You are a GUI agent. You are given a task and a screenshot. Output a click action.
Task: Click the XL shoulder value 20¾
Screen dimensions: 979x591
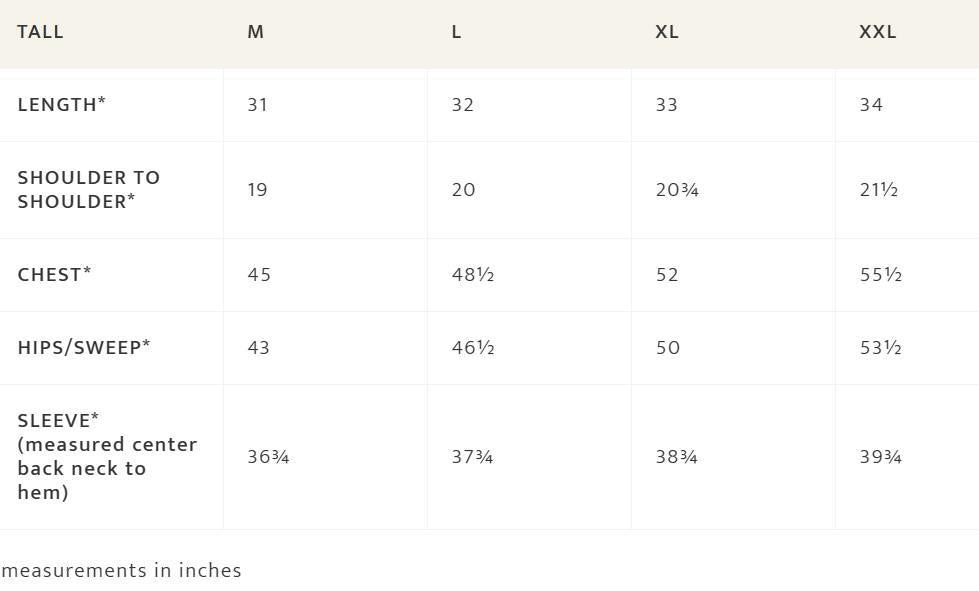click(677, 190)
